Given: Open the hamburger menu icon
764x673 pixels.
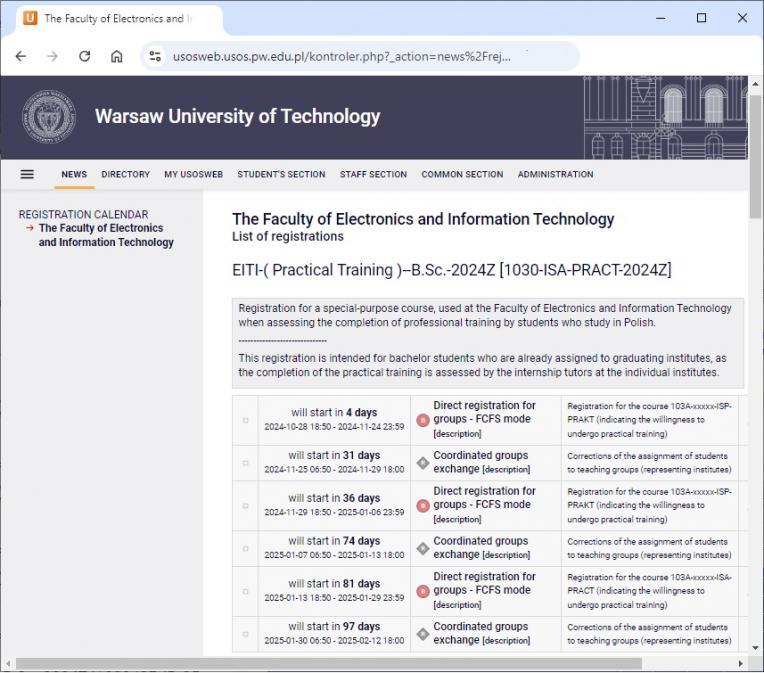Looking at the screenshot, I should click(x=27, y=174).
